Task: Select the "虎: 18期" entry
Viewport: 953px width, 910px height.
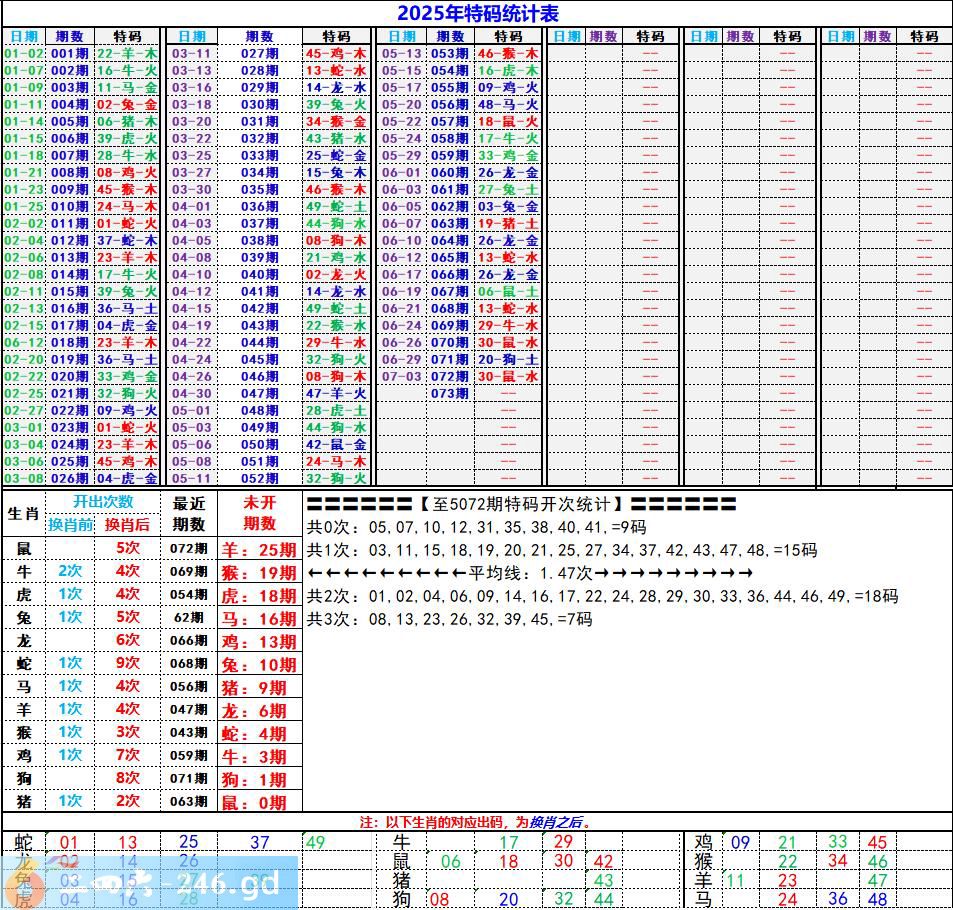Action: point(259,596)
